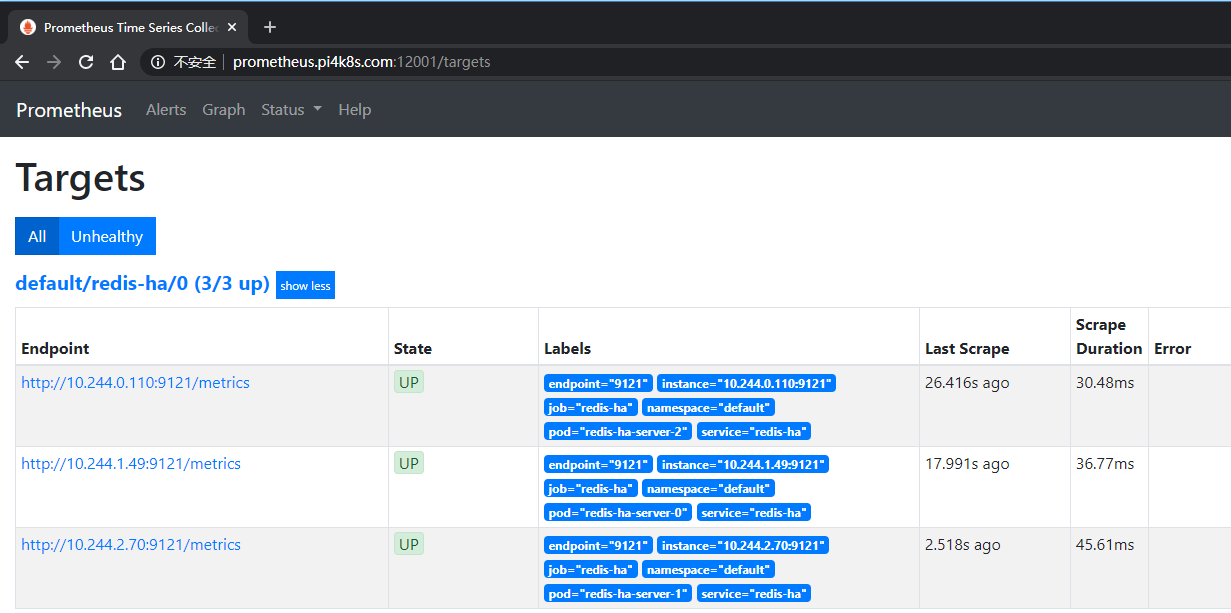Filter to Unhealthy targets only

coord(107,236)
